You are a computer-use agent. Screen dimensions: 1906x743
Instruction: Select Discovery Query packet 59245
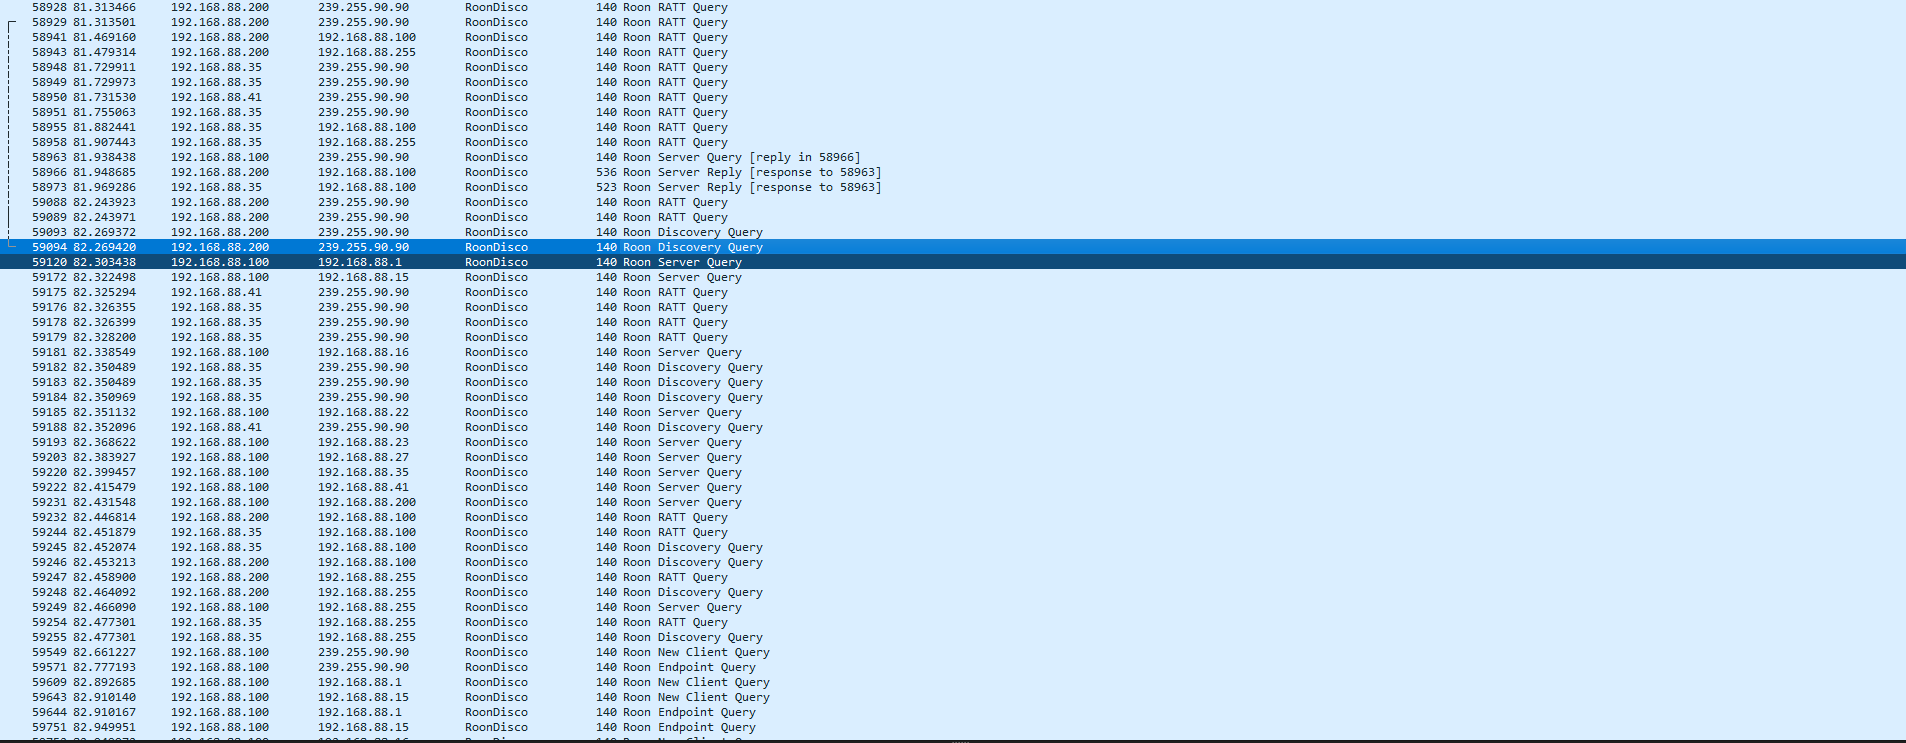pos(953,547)
